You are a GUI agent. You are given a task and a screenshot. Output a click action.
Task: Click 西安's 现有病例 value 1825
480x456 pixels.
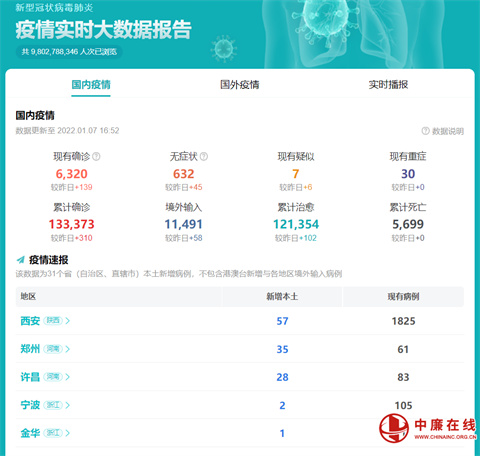403,321
